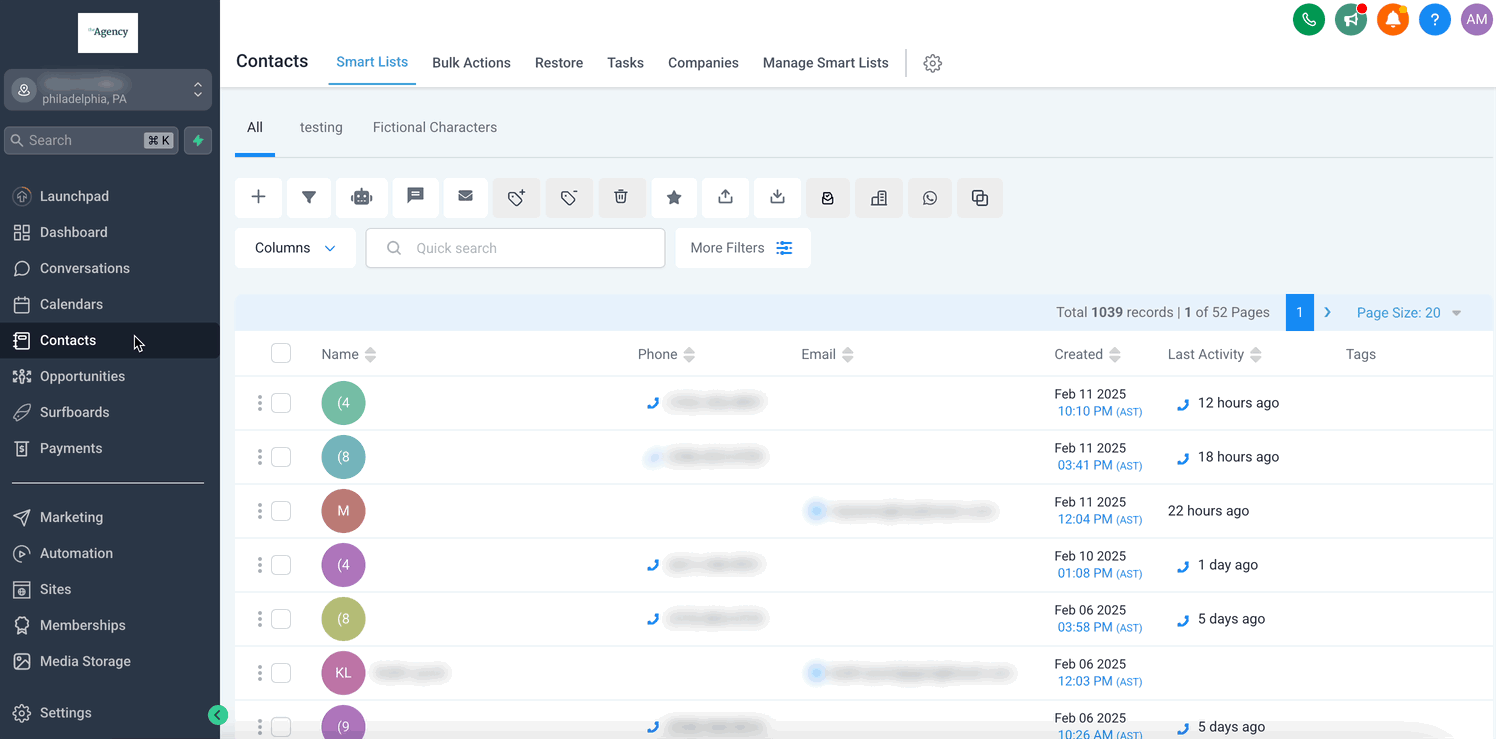The height and width of the screenshot is (739, 1496).
Task: Open the orange bell notifications icon
Action: pos(1393,19)
